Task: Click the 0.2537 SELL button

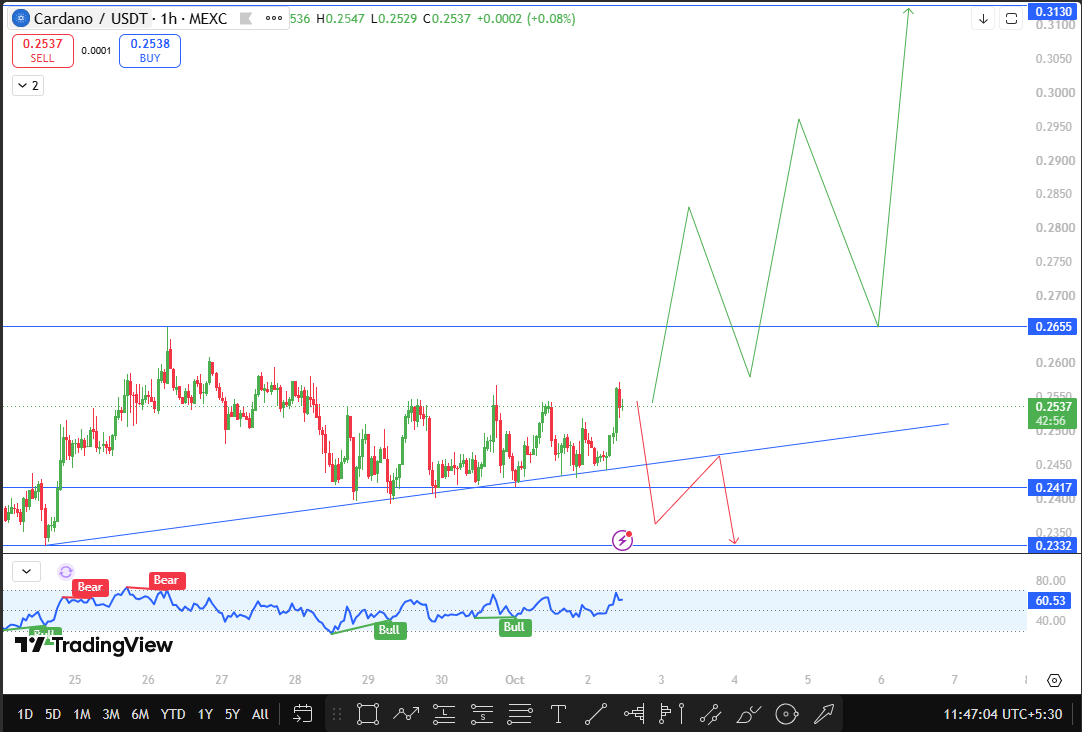Action: [x=43, y=50]
